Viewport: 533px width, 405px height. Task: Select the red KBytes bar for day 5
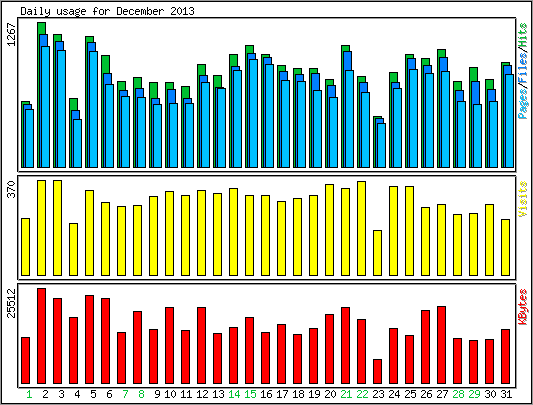pyautogui.click(x=89, y=339)
